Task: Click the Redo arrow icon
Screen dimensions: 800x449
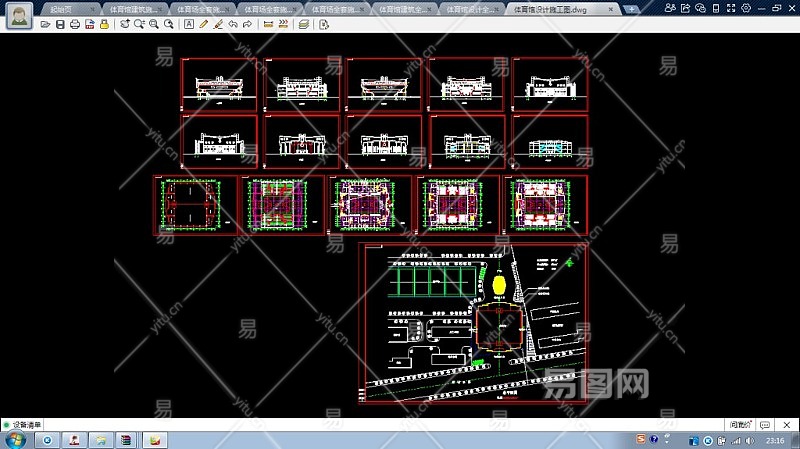Action: pos(247,24)
